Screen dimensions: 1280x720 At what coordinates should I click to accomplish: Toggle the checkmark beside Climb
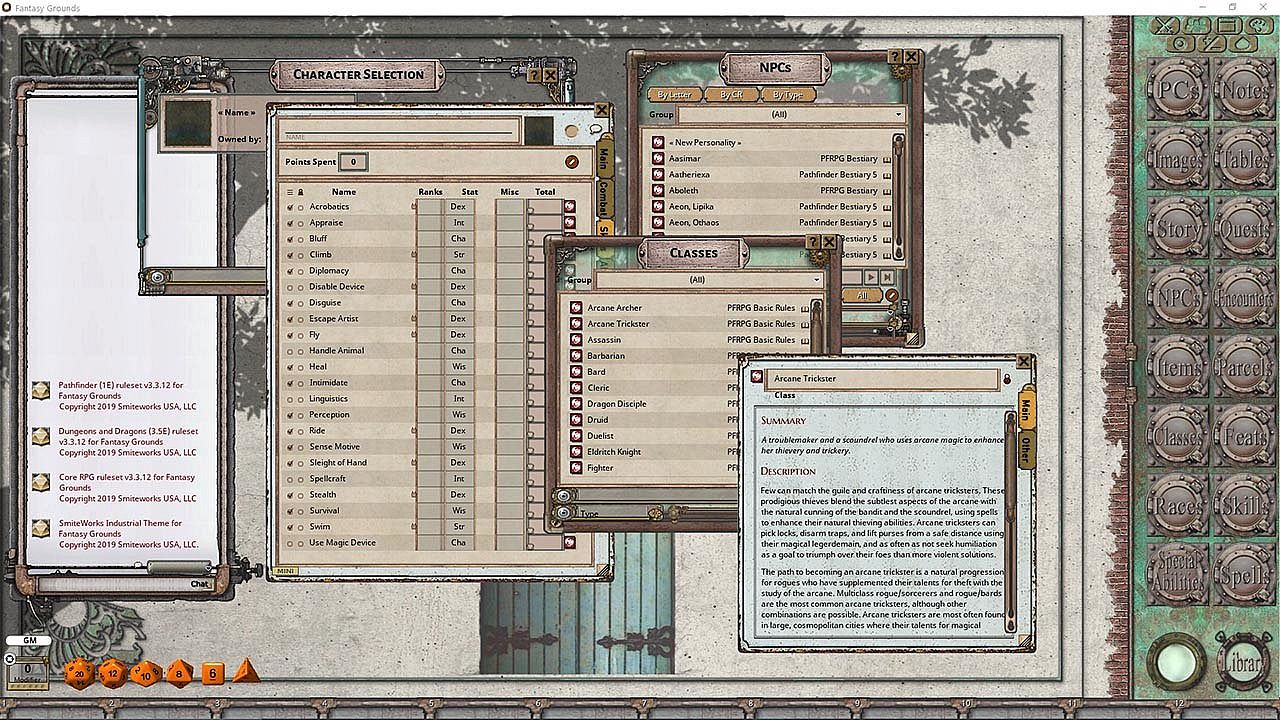tap(290, 255)
